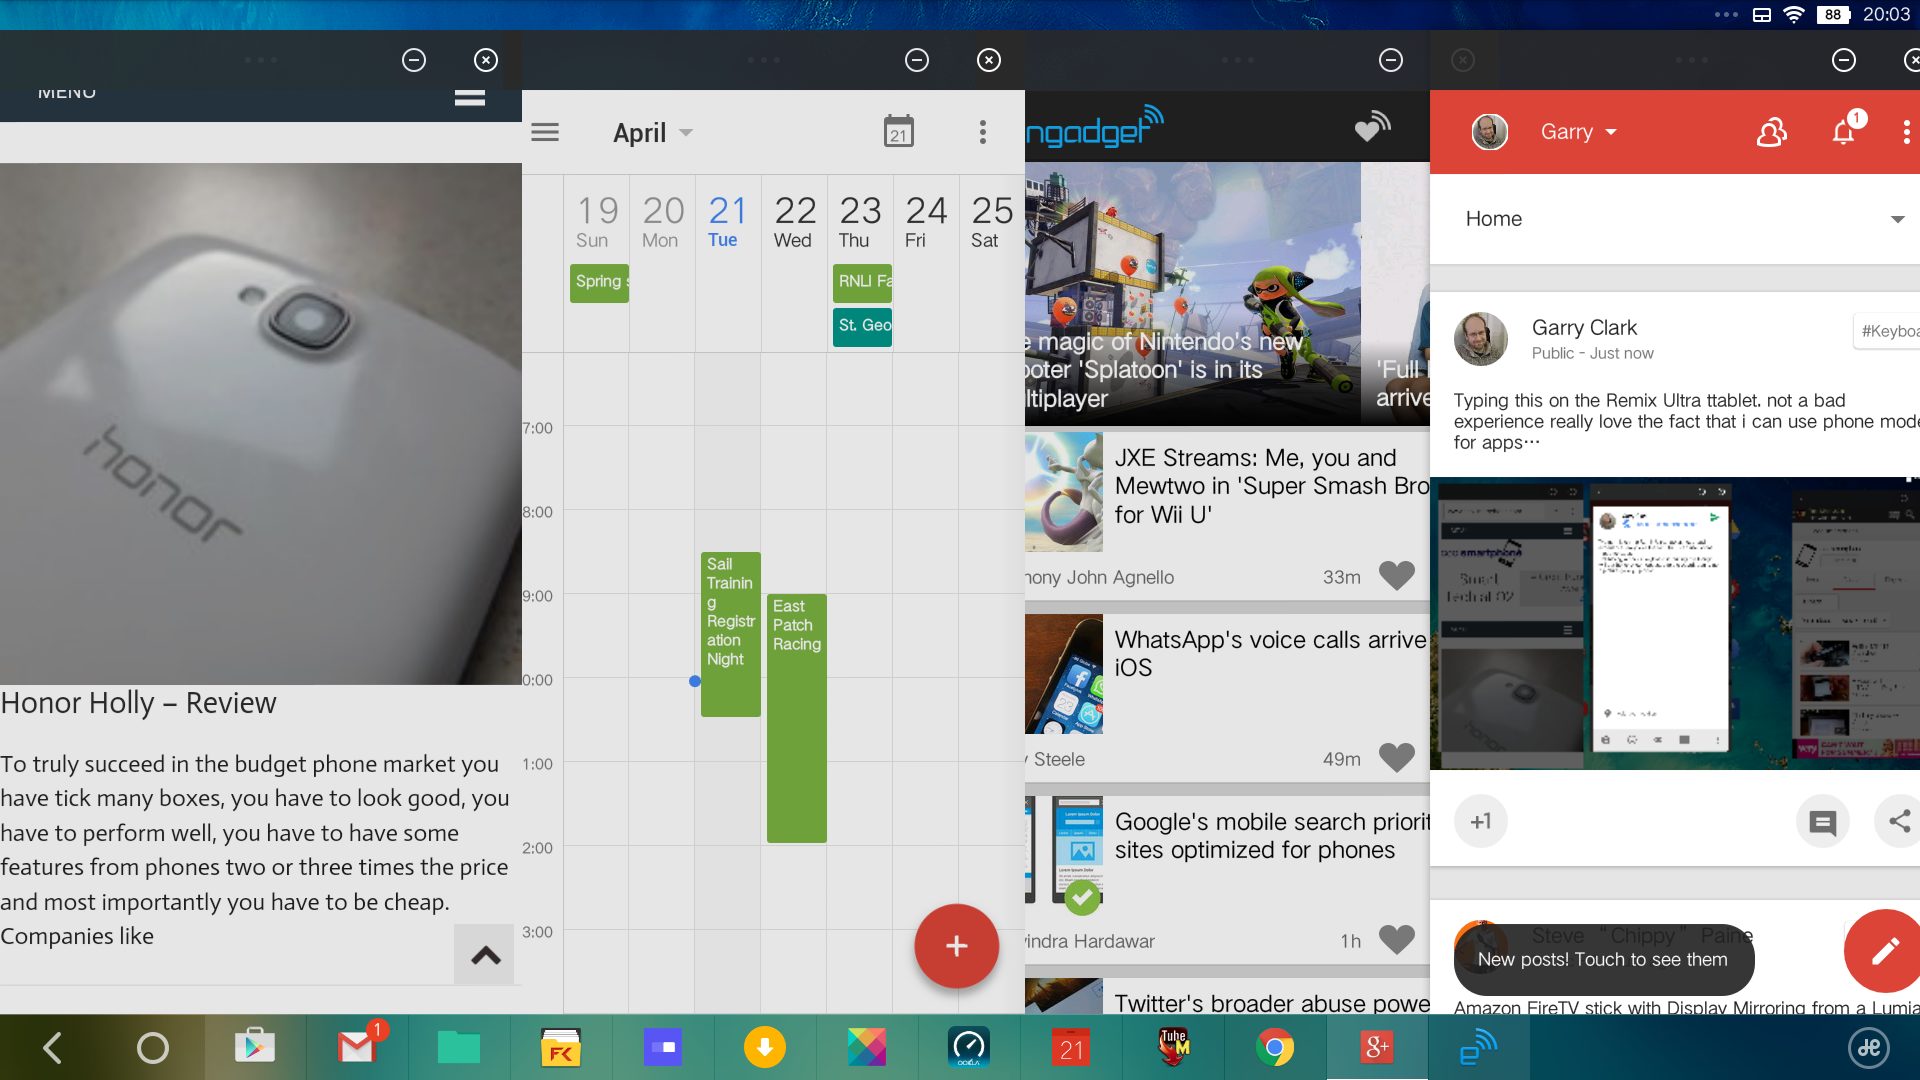Select Saturday 25 column header in calendar
The height and width of the screenshot is (1080, 1920).
(991, 222)
